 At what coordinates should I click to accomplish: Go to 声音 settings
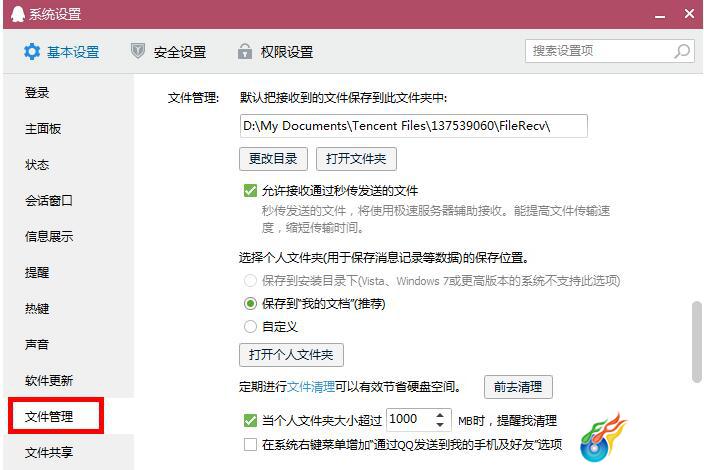pyautogui.click(x=37, y=344)
